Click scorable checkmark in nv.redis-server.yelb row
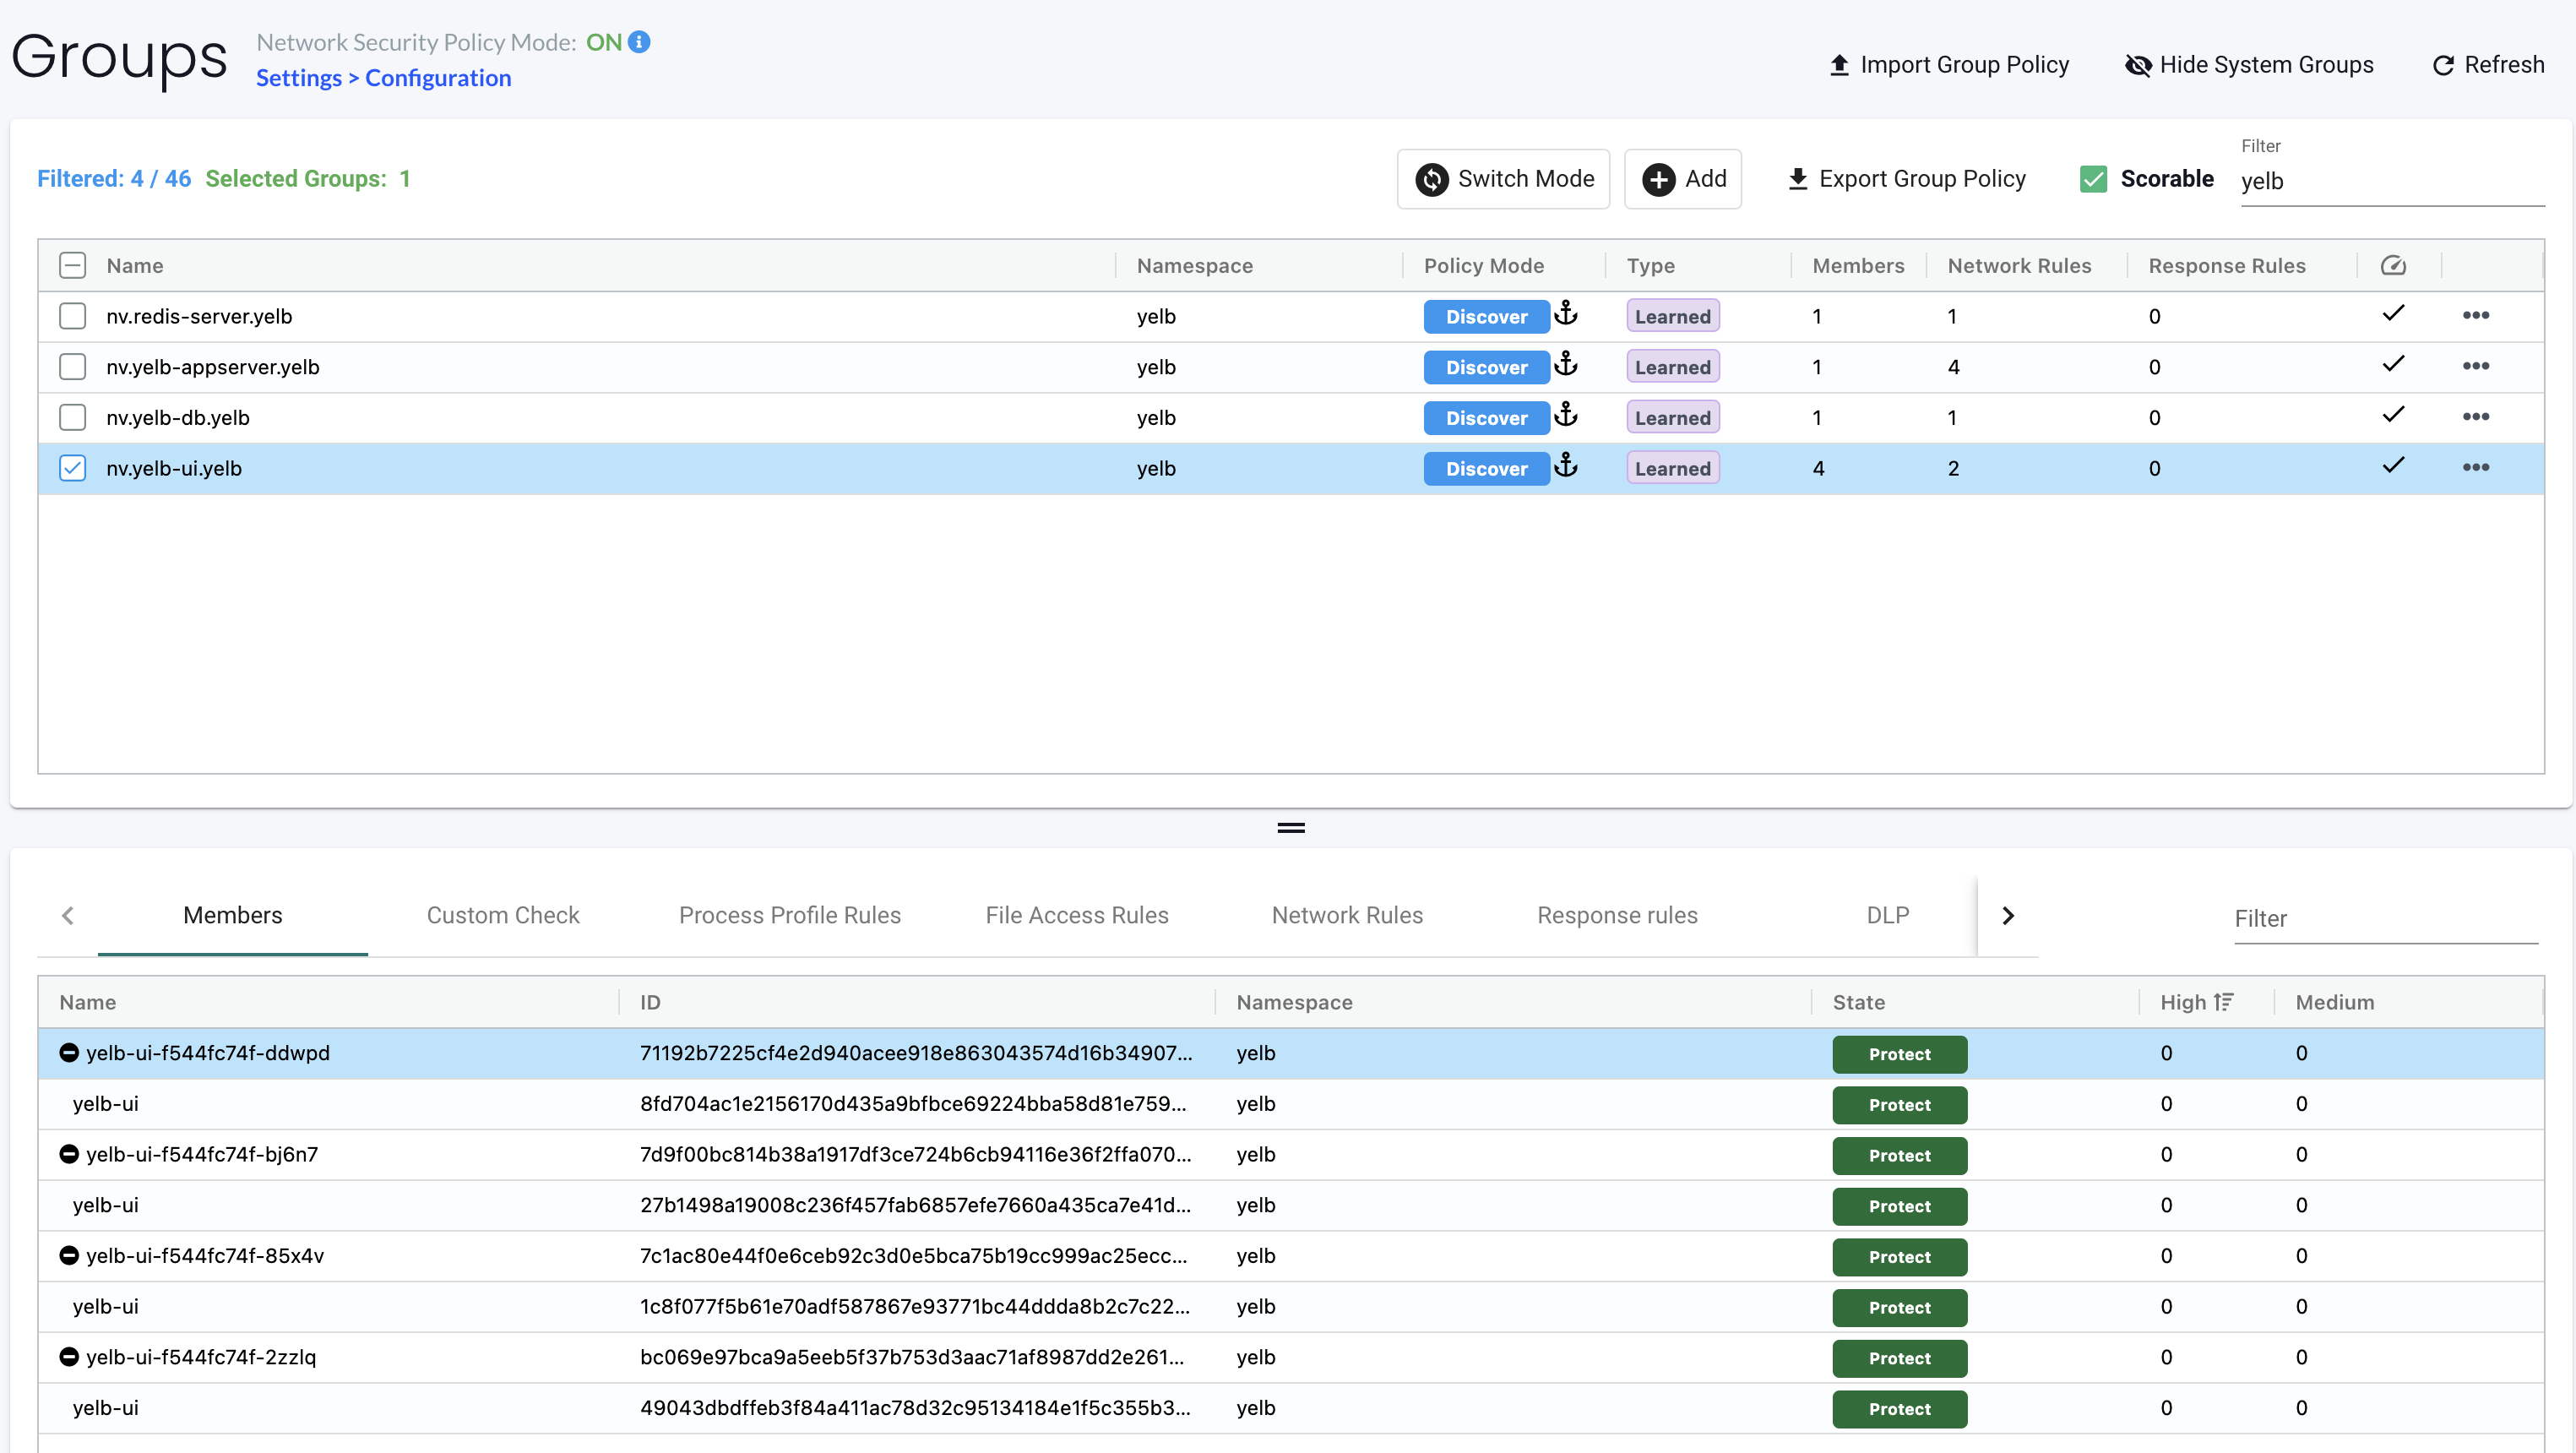The height and width of the screenshot is (1453, 2576). 2393,314
